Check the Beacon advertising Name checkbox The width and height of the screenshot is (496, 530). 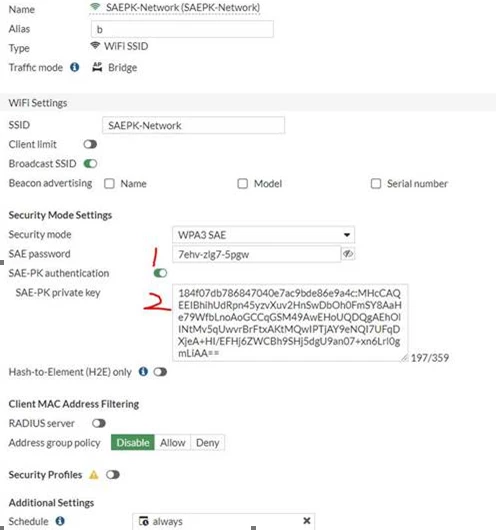tap(109, 184)
